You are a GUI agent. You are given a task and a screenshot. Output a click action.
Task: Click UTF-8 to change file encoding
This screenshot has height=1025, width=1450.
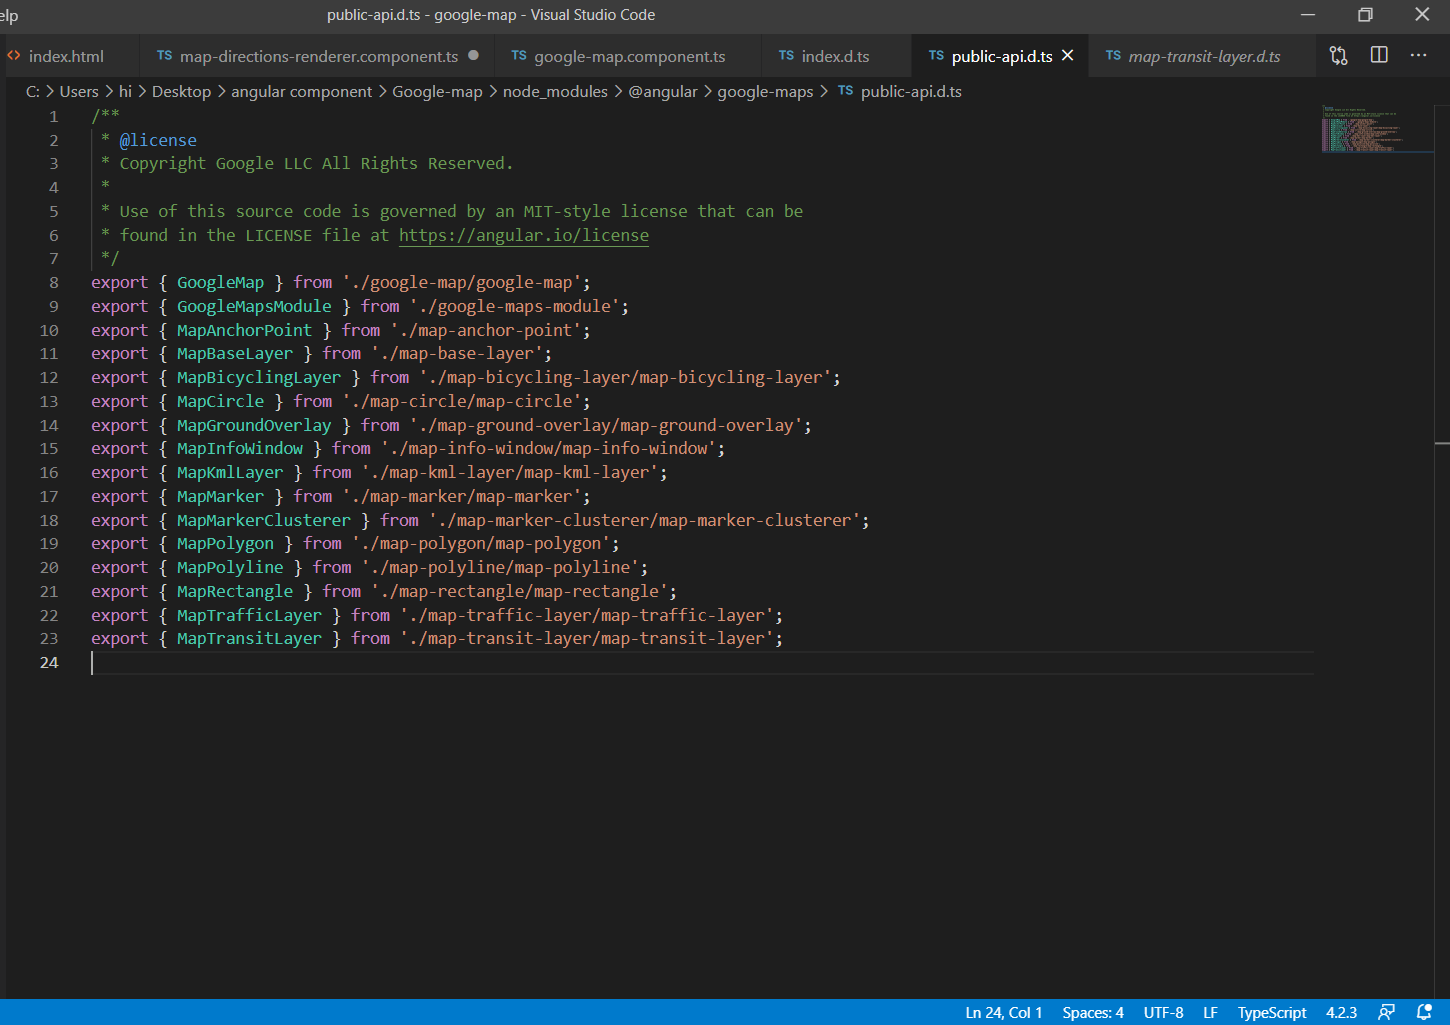[x=1163, y=1012]
